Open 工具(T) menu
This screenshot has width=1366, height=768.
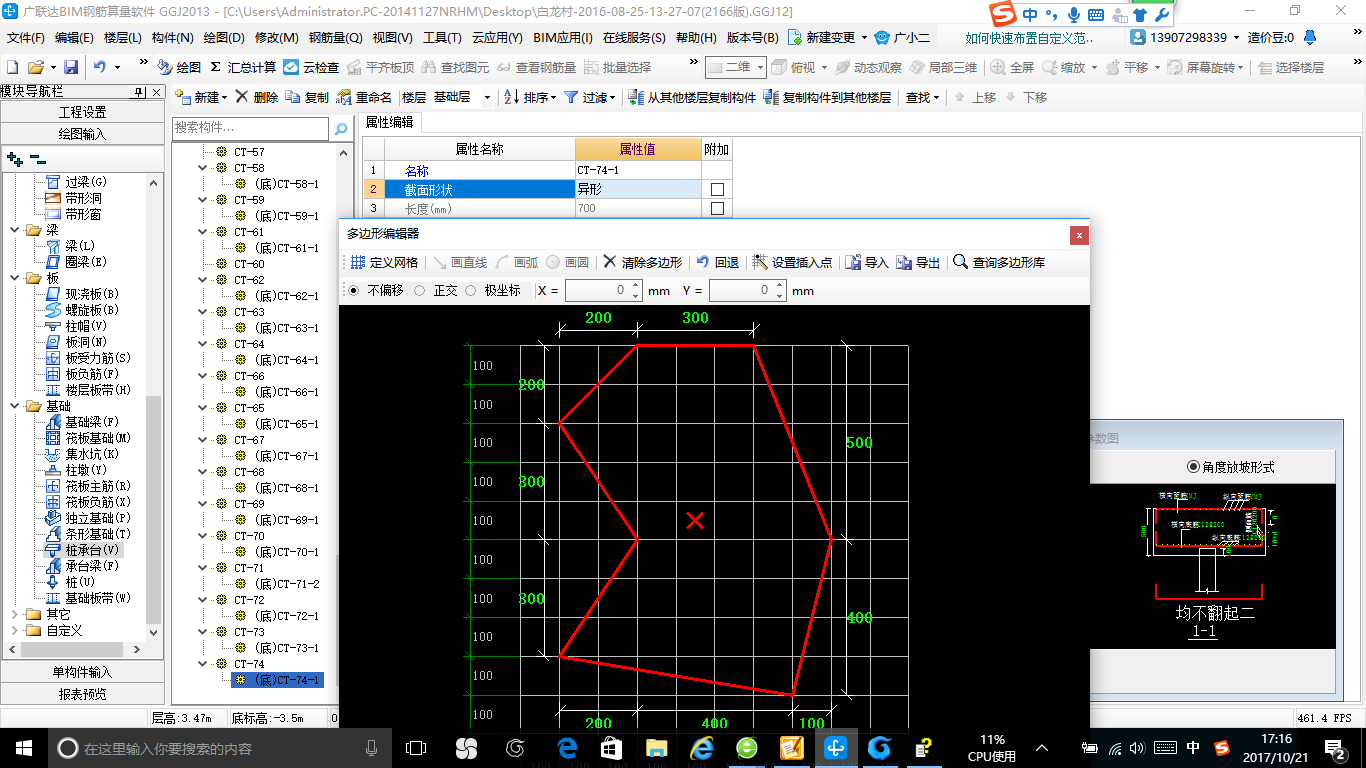tap(442, 37)
